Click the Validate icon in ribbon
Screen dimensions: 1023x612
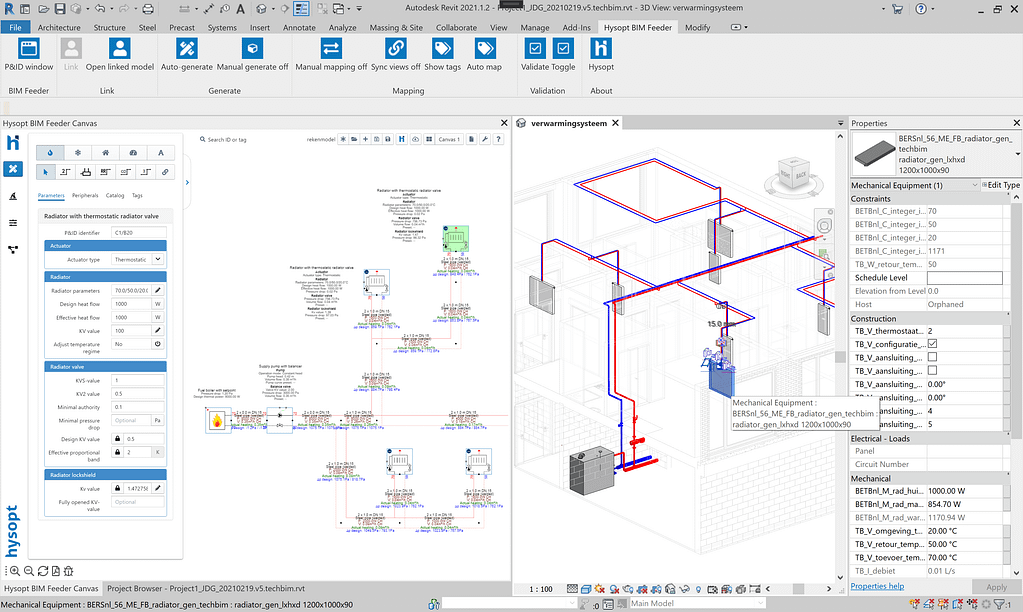(x=535, y=49)
